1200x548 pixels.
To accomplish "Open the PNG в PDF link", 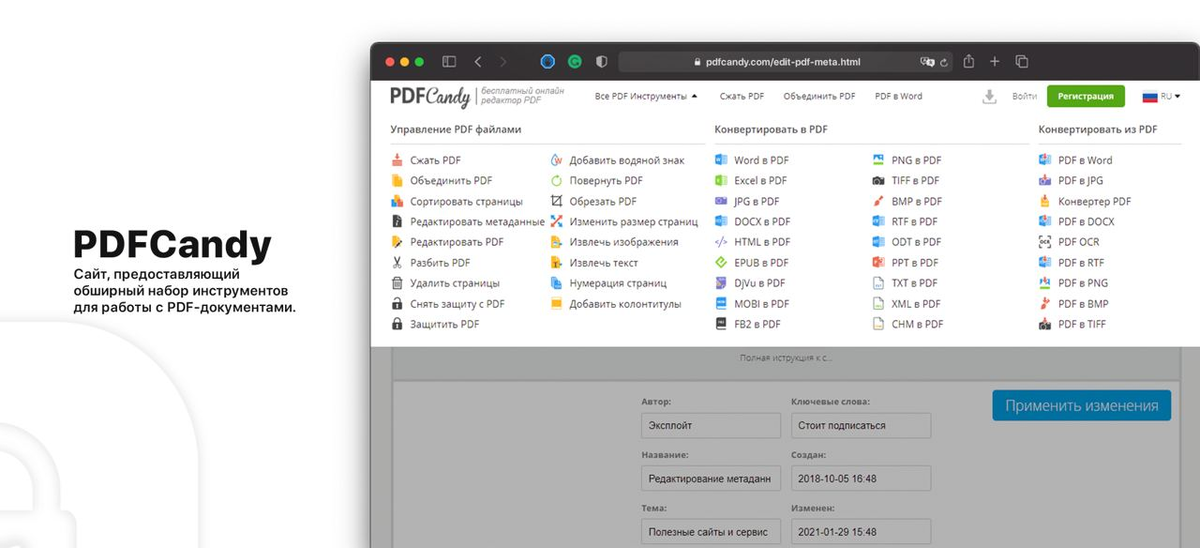I will point(916,160).
